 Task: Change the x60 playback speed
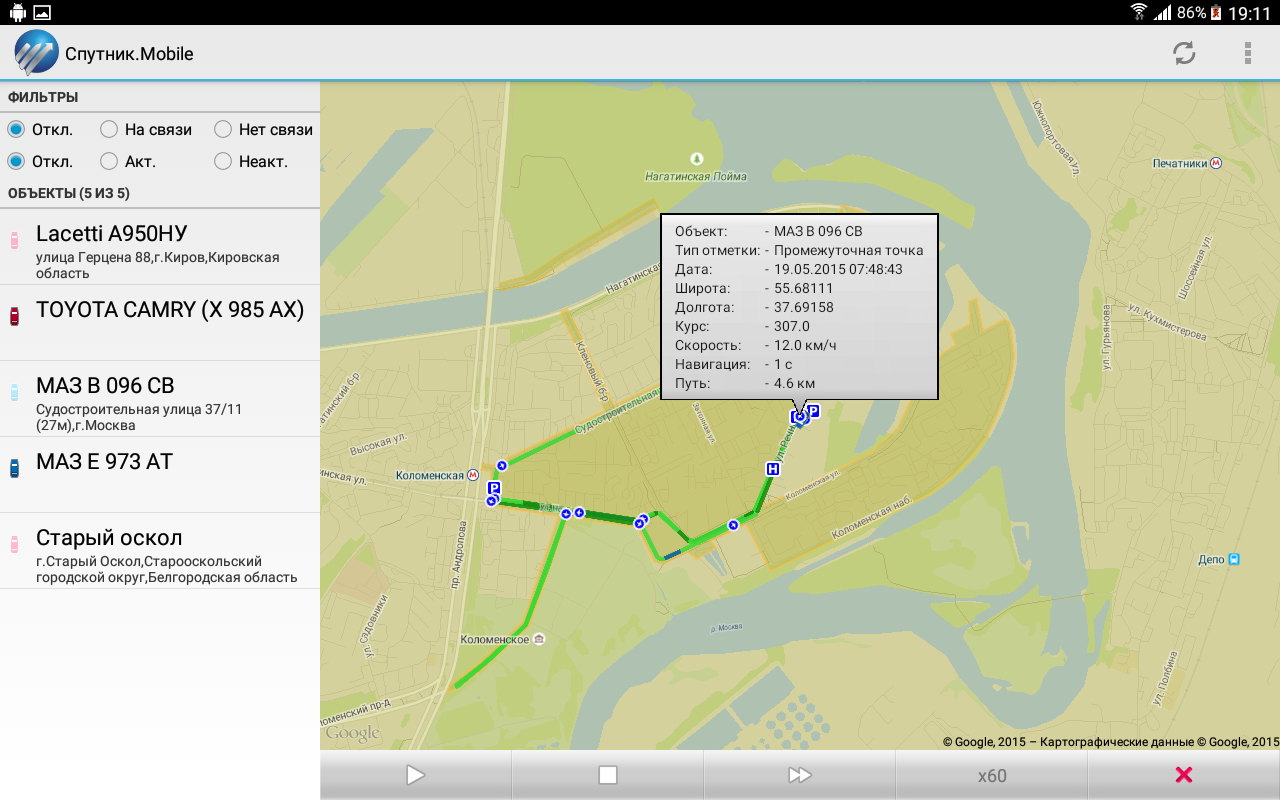pos(991,775)
